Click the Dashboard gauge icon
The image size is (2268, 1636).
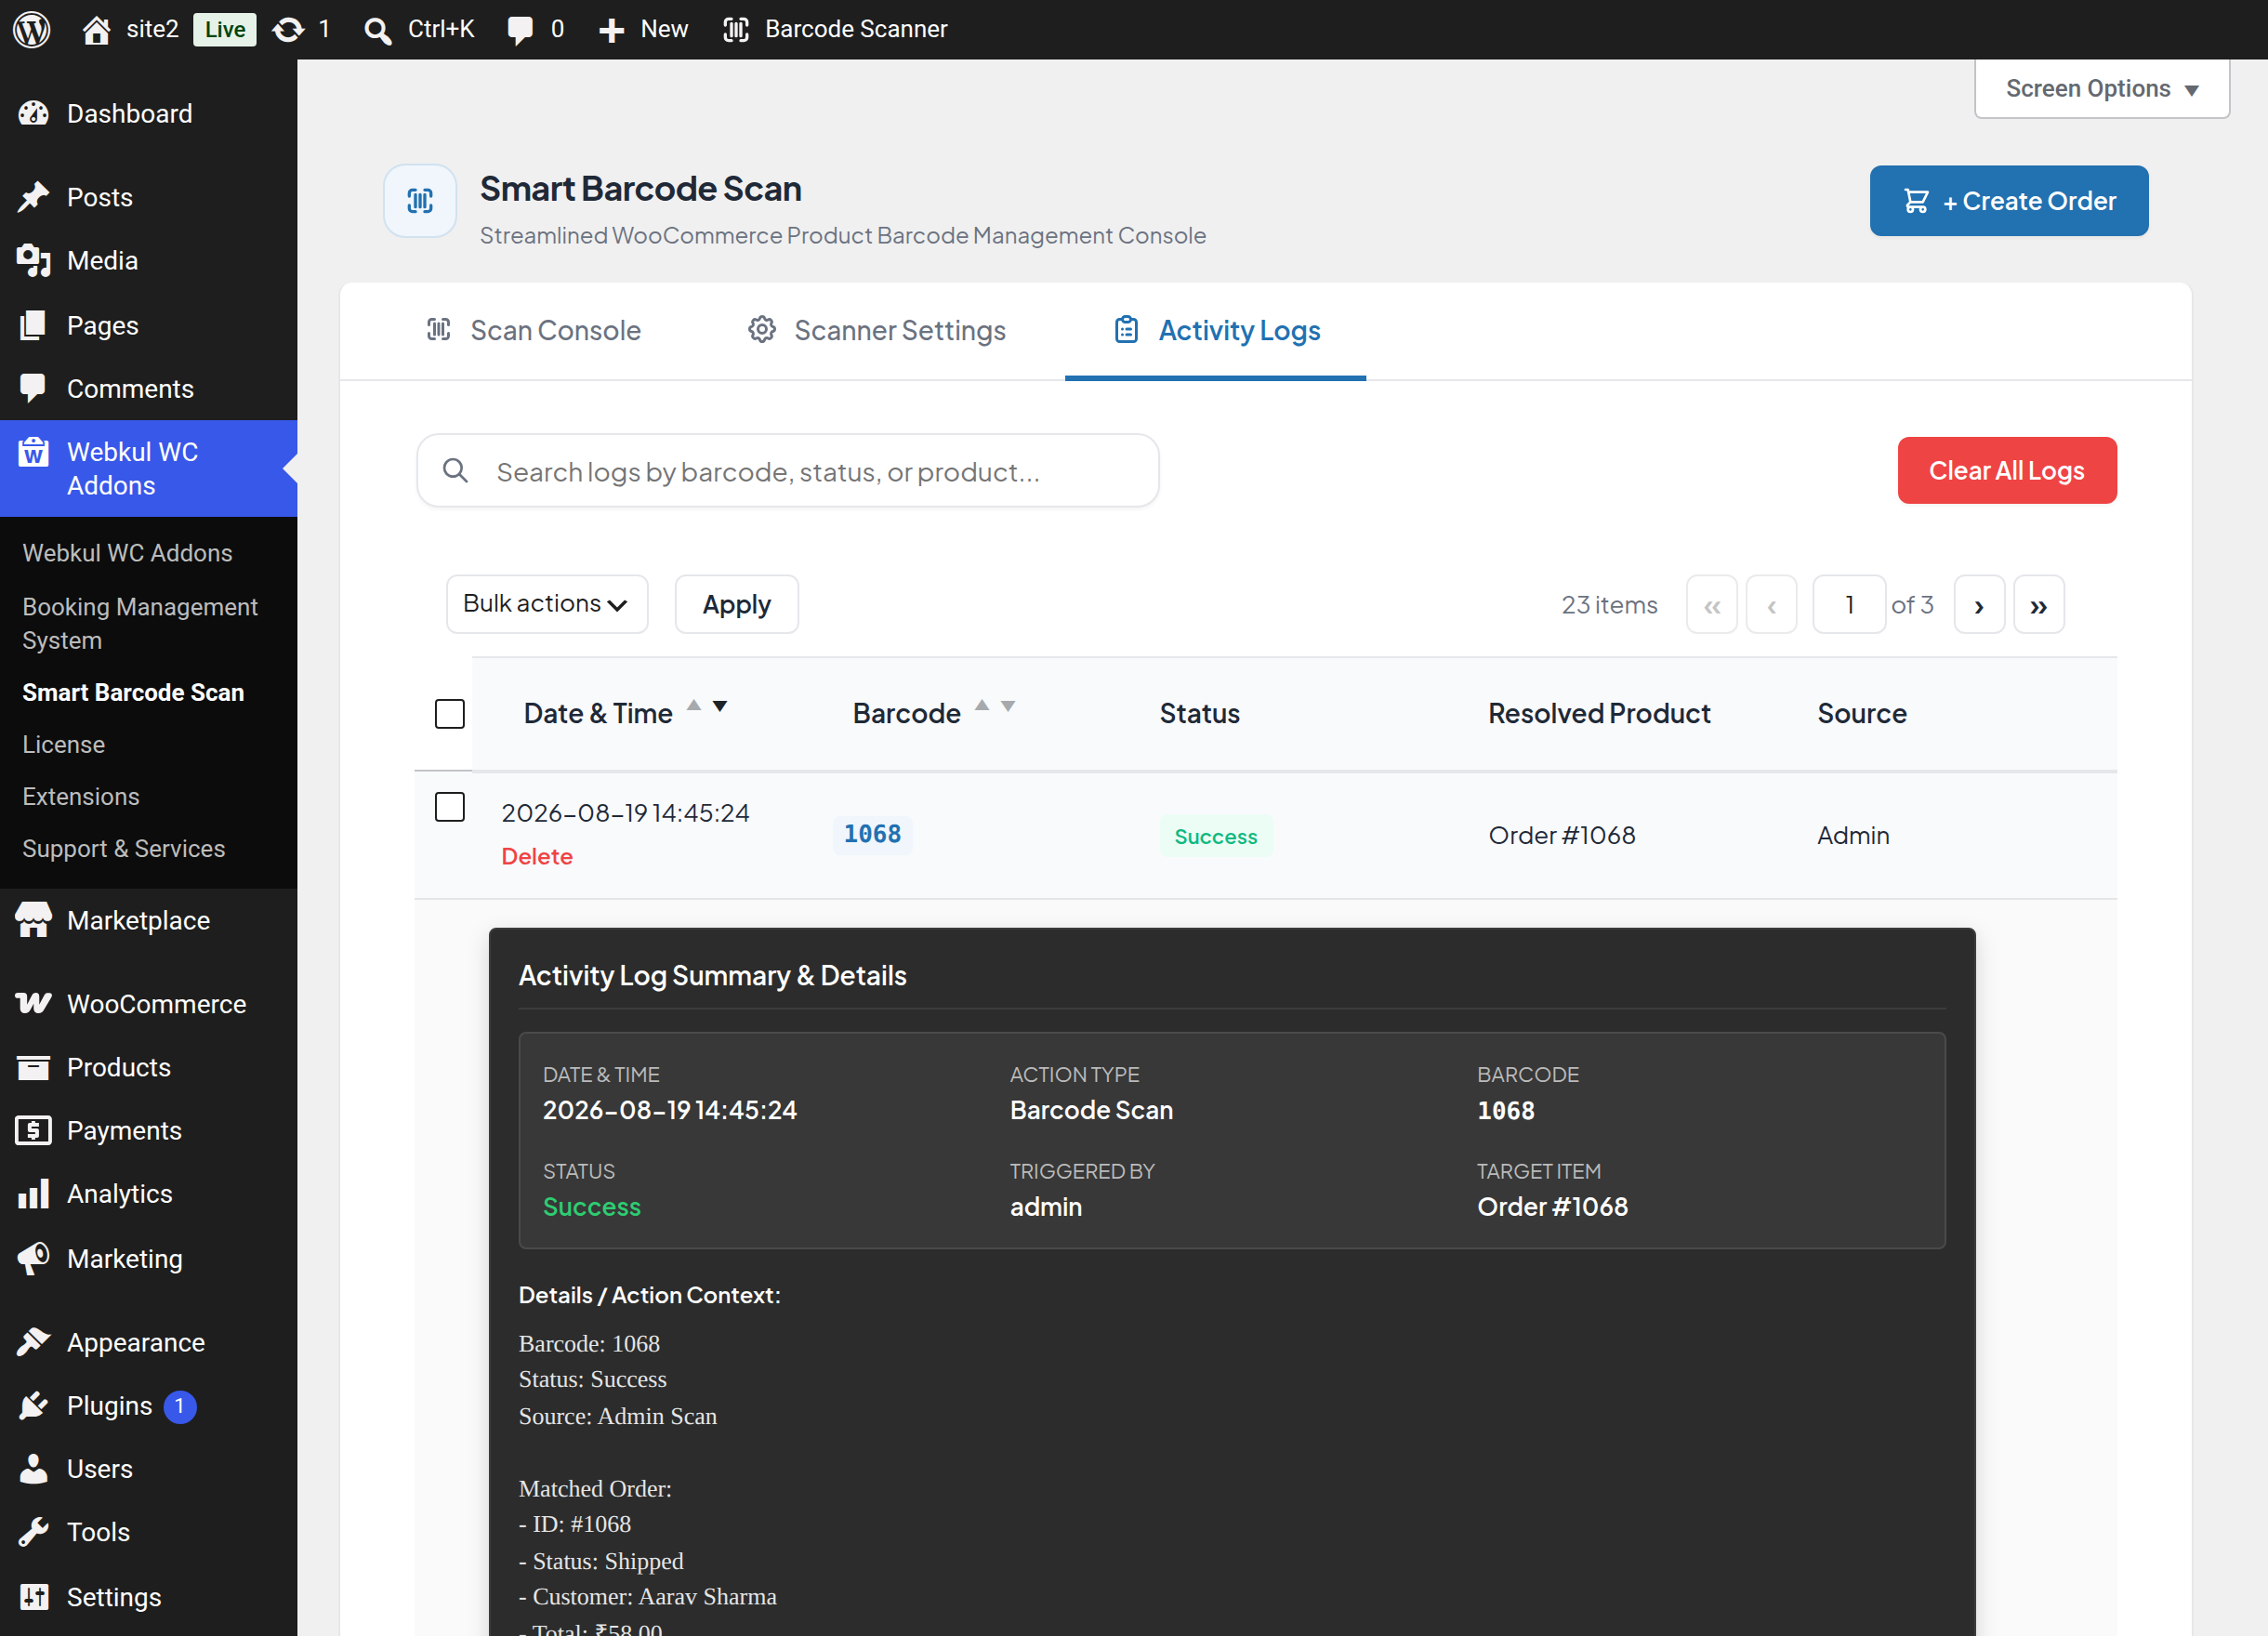(33, 113)
